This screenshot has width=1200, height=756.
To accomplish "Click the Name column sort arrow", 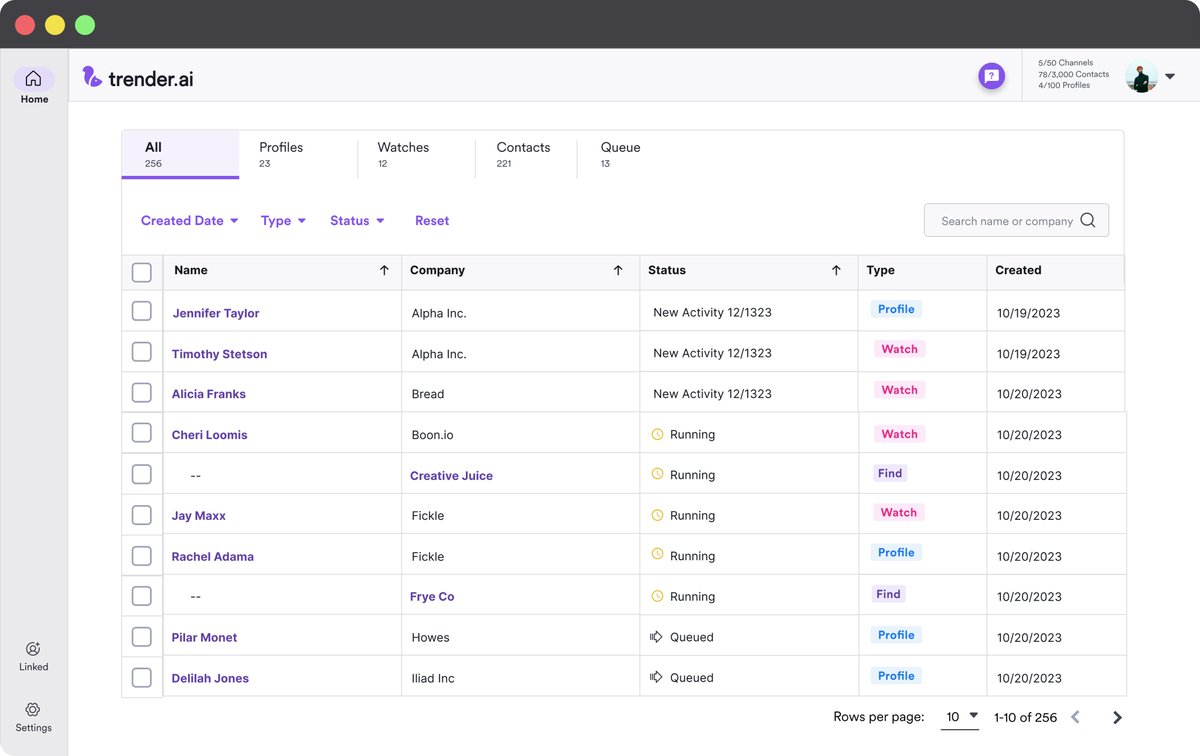I will (x=384, y=270).
